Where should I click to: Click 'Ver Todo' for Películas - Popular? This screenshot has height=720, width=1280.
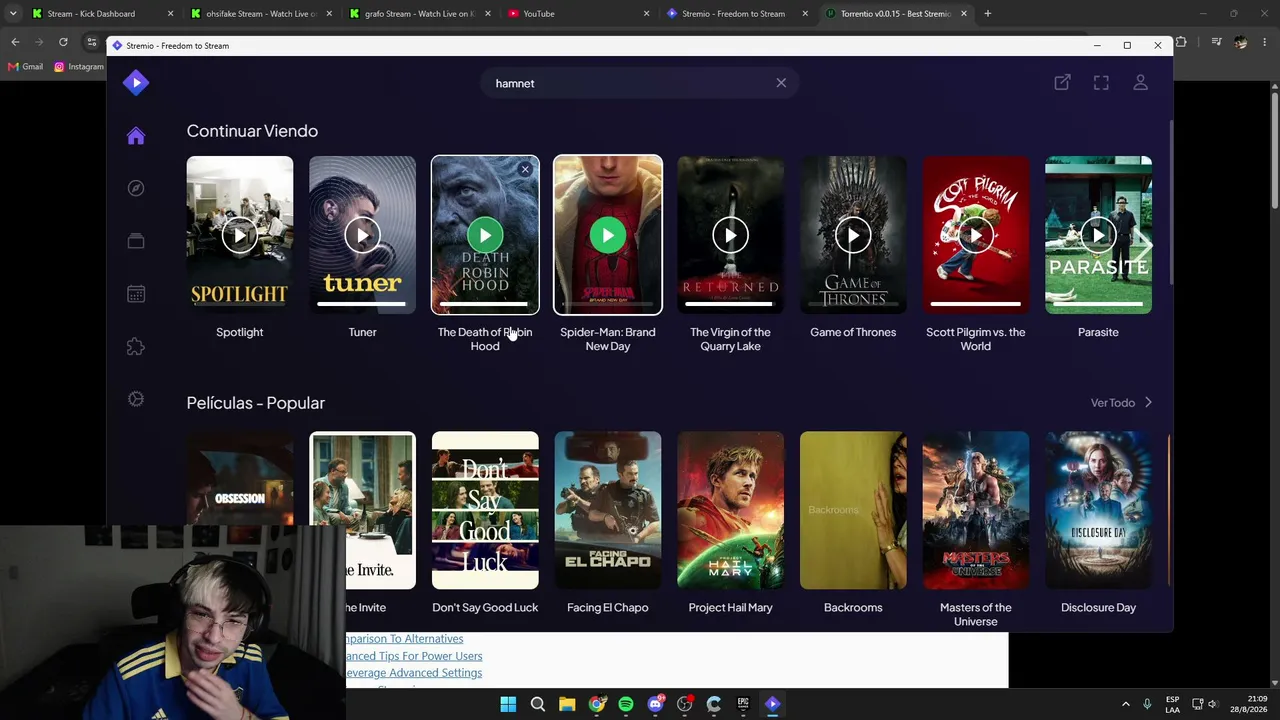point(1121,403)
